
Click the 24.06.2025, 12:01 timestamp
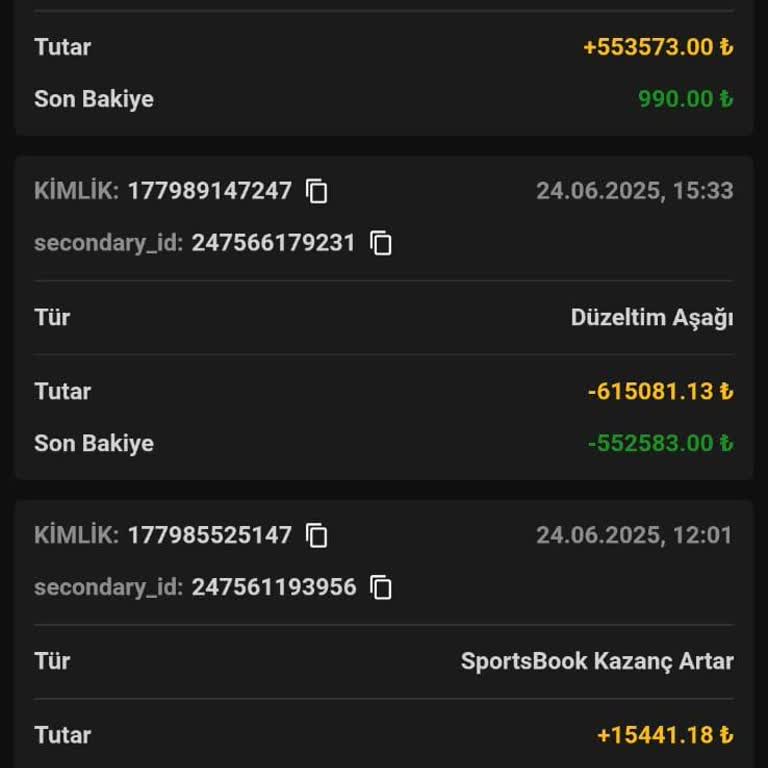634,535
